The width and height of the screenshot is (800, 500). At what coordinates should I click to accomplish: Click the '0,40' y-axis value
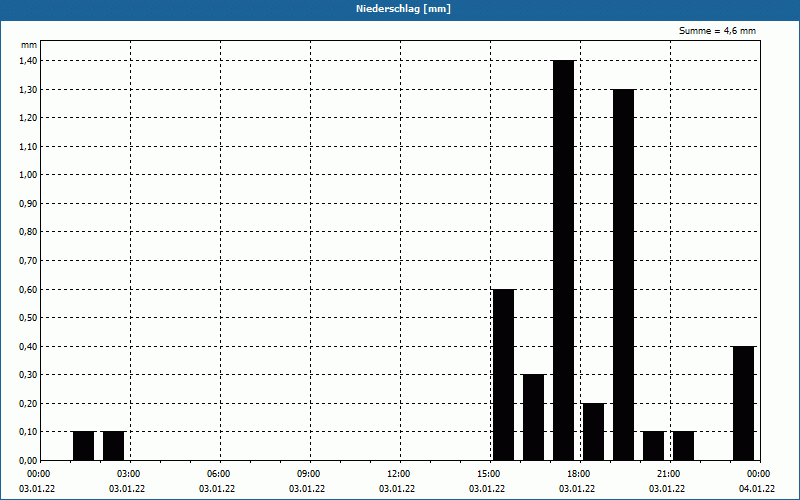click(x=29, y=346)
